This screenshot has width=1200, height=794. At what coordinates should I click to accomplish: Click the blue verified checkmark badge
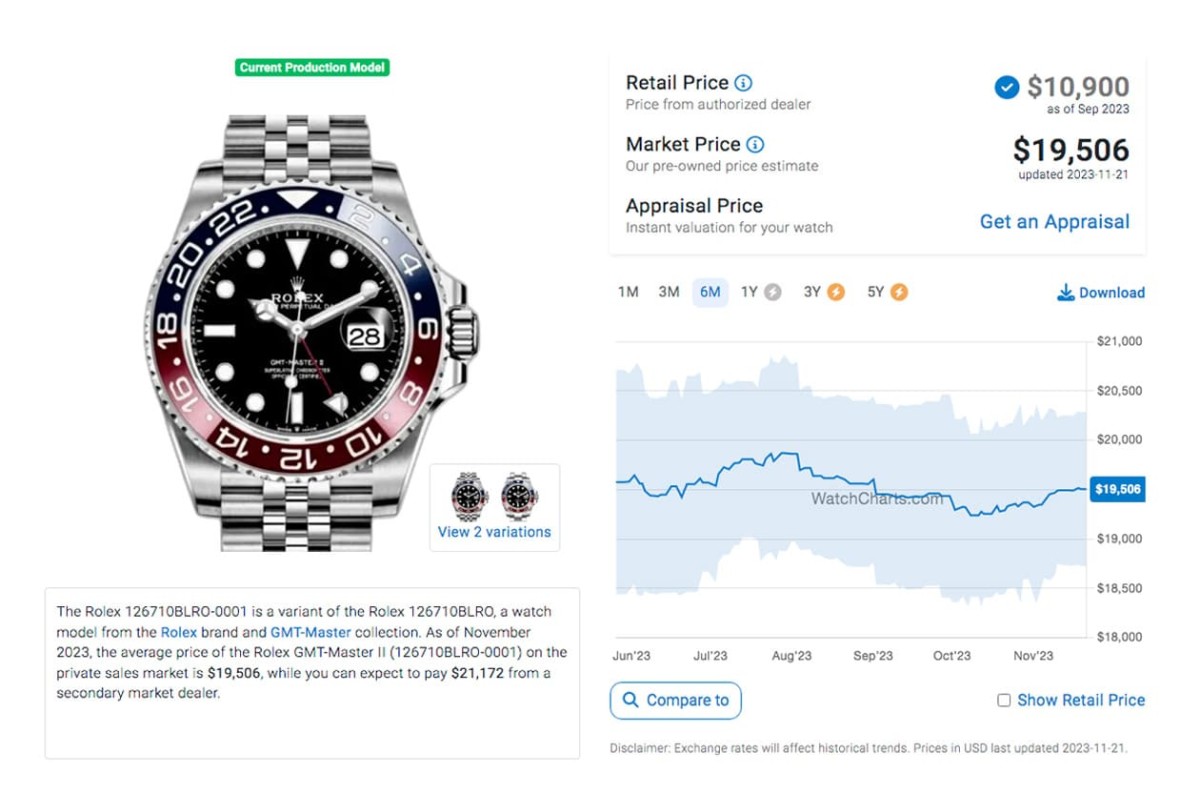[1006, 88]
